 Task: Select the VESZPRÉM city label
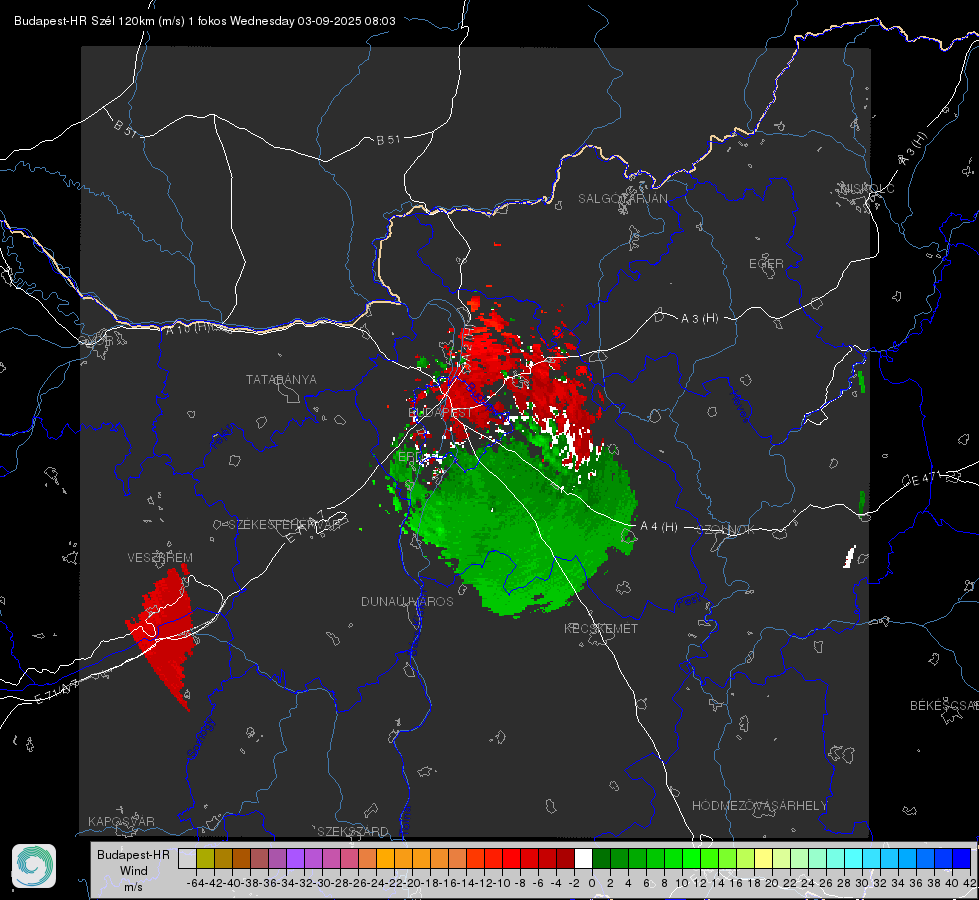pos(160,557)
